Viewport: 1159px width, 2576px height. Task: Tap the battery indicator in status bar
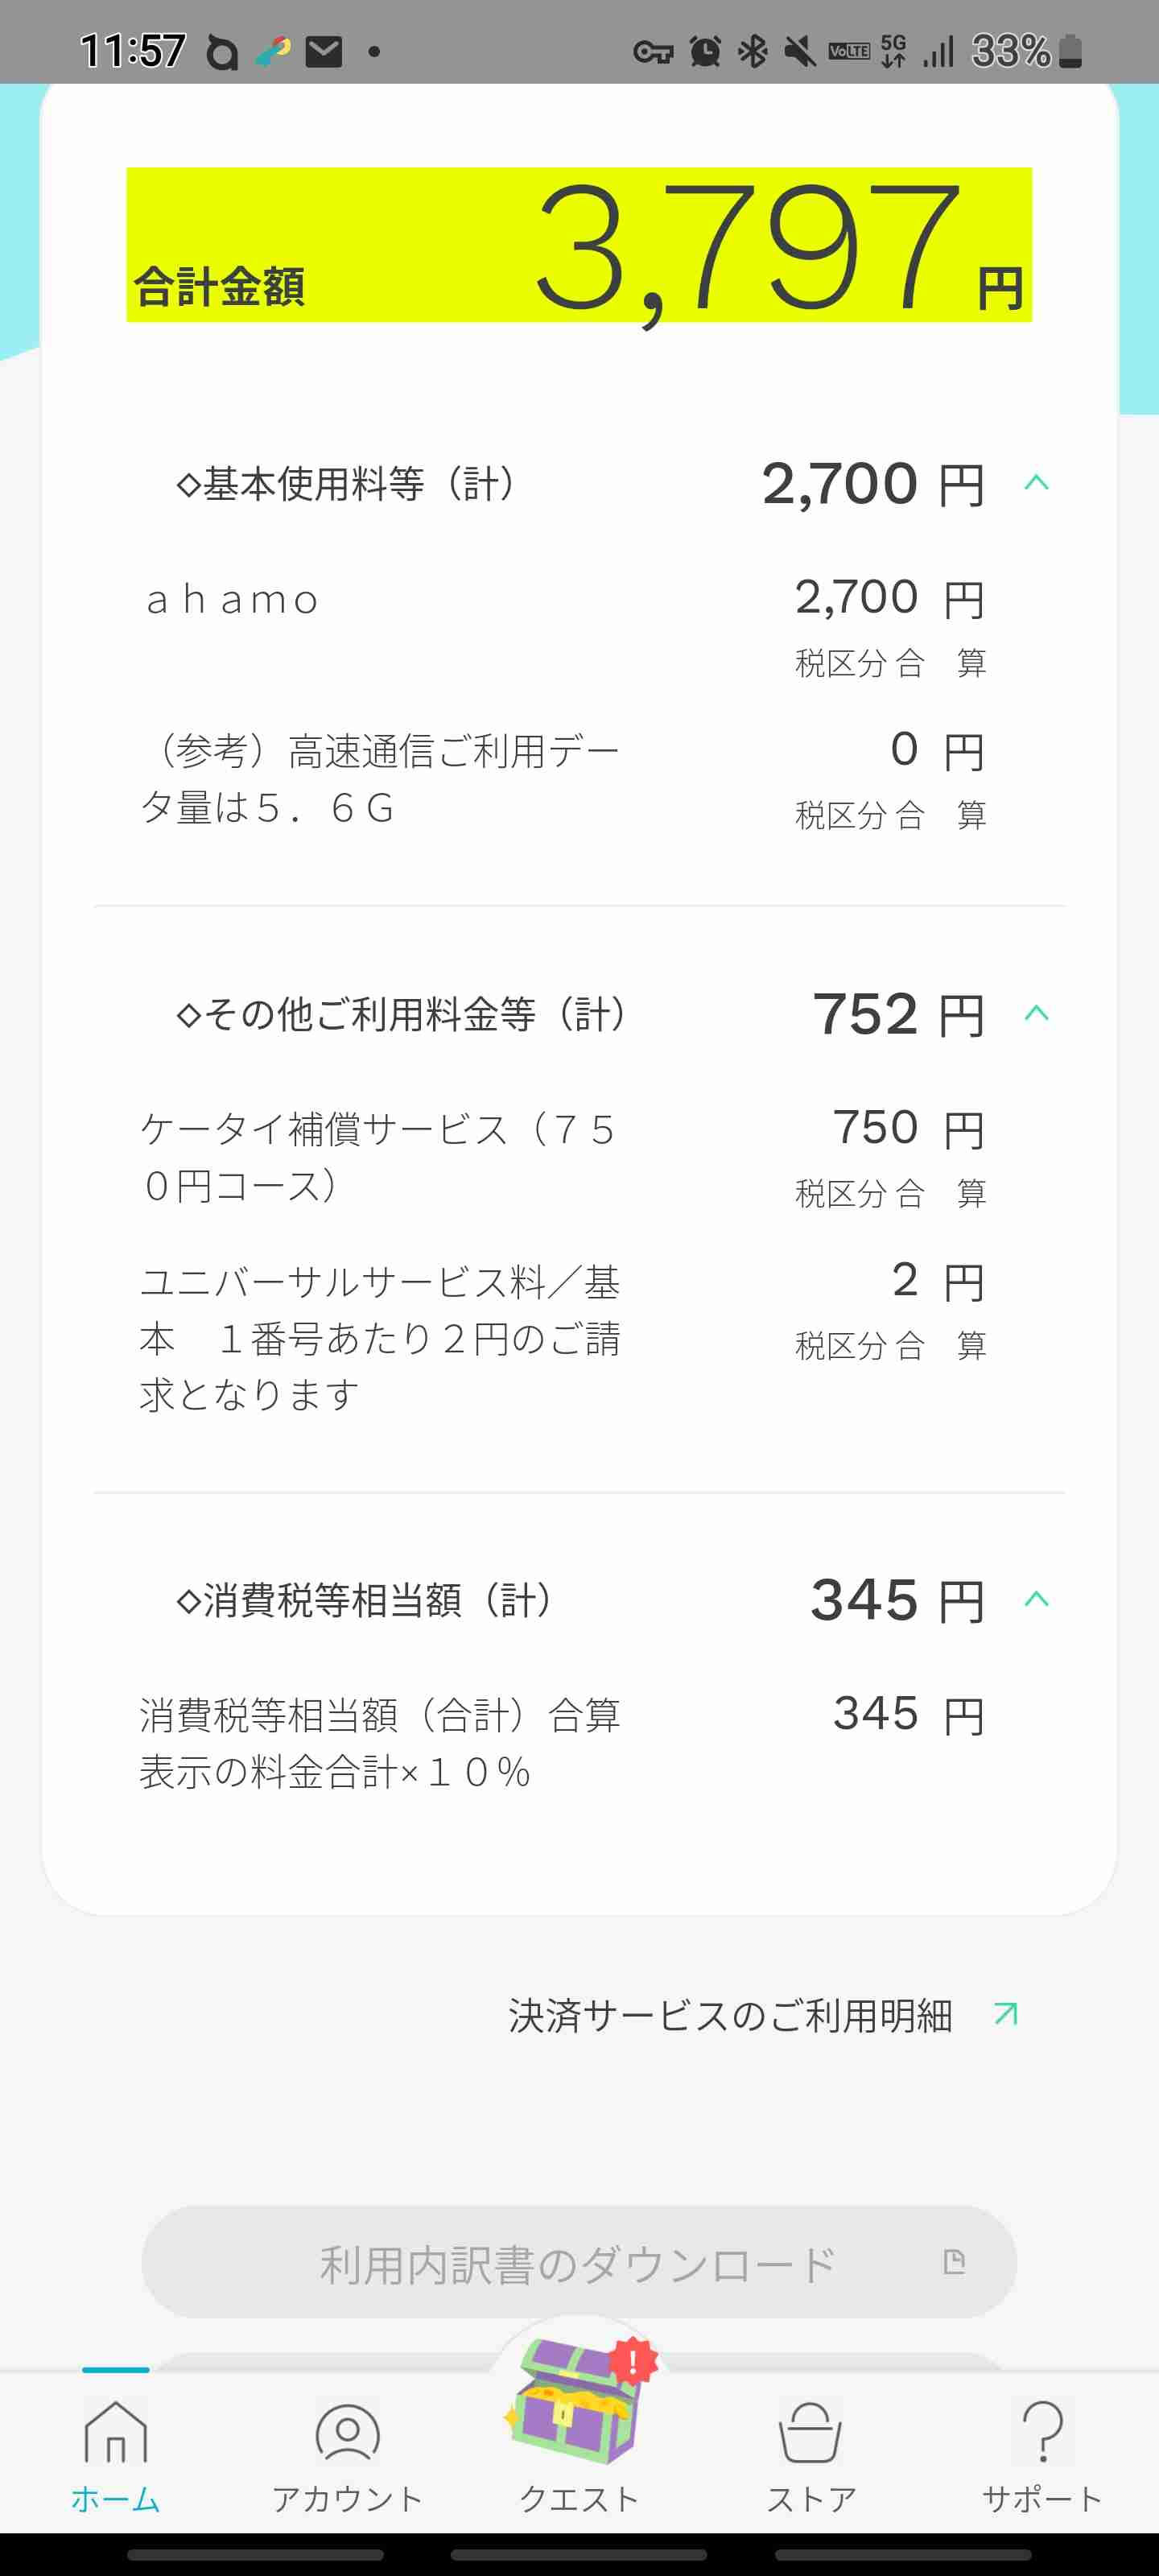(x=1070, y=51)
